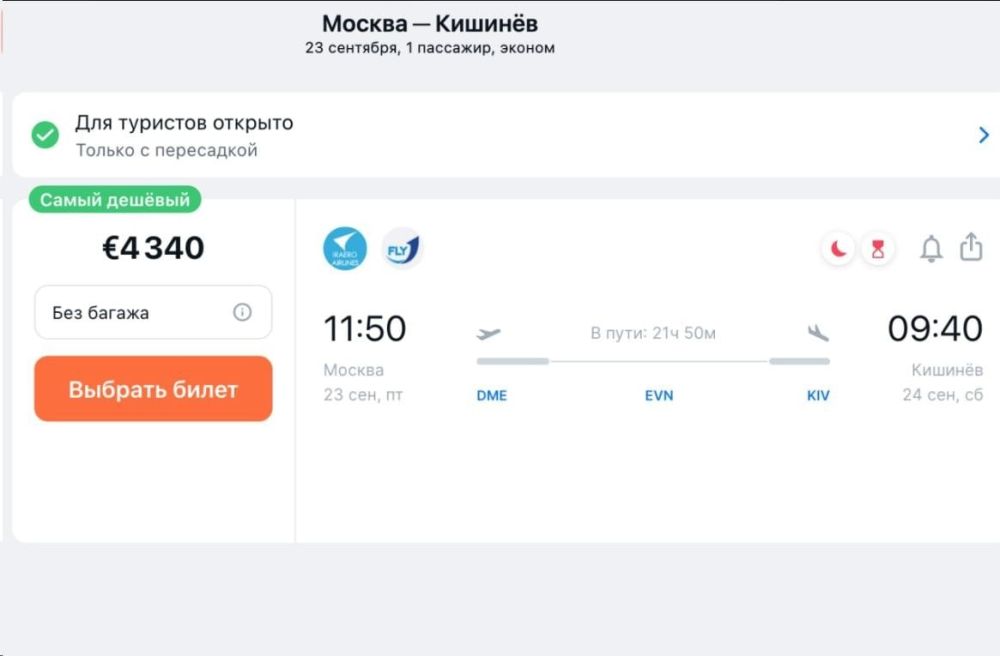Click the IrAero Airlines logo icon
Viewport: 1000px width, 656px height.
click(345, 248)
